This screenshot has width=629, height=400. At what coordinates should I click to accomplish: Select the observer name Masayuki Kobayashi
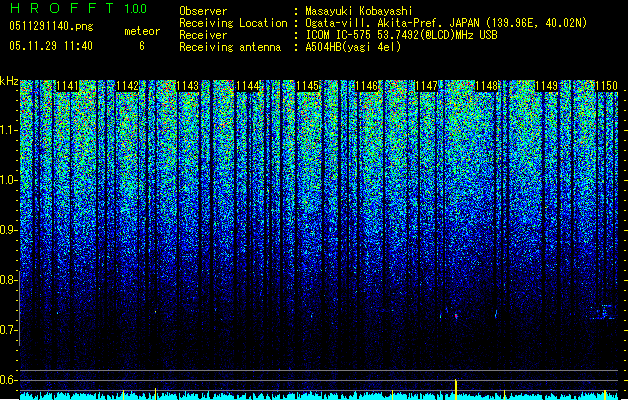(359, 11)
